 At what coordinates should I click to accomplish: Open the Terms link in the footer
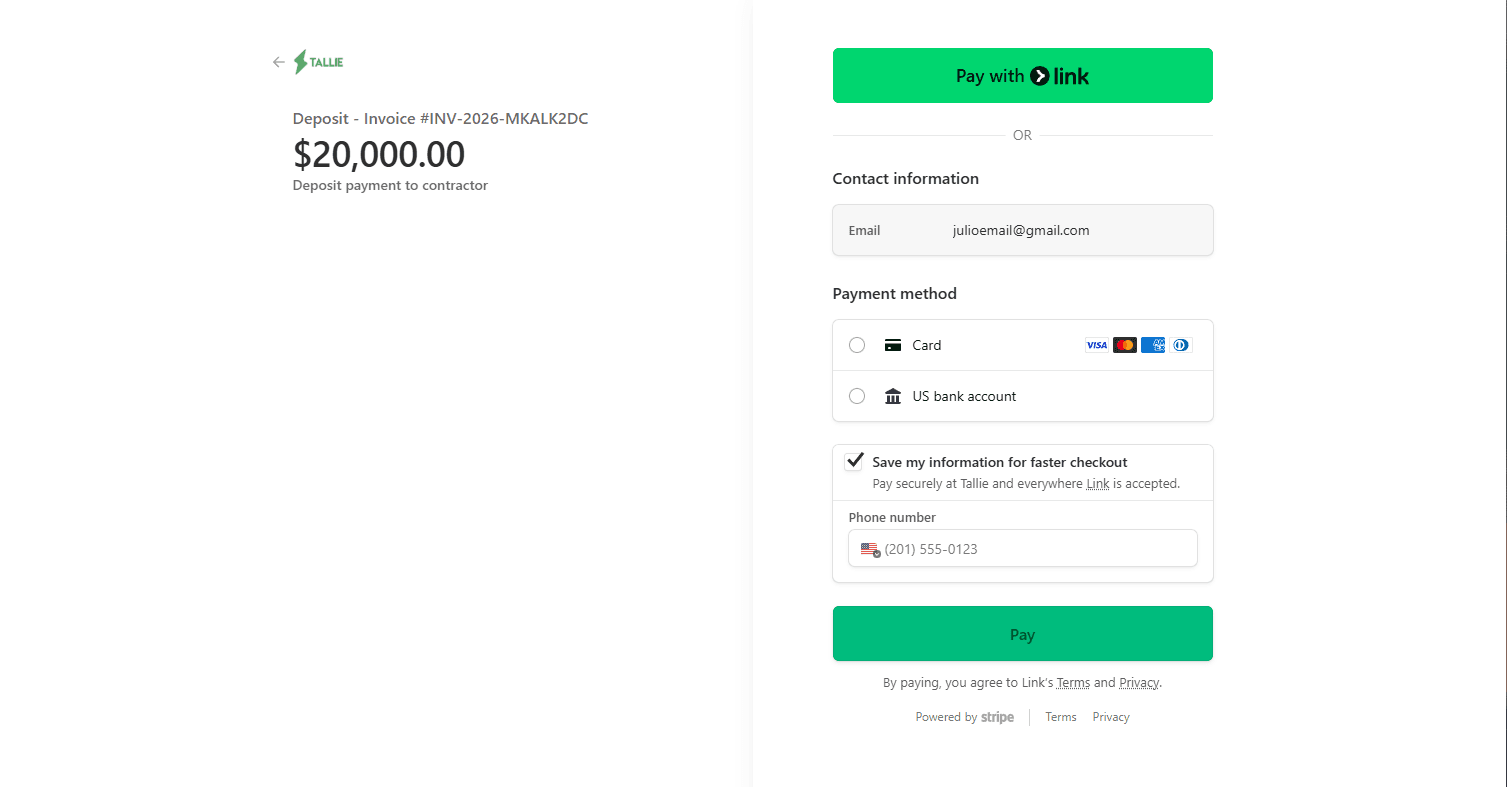[x=1060, y=716]
